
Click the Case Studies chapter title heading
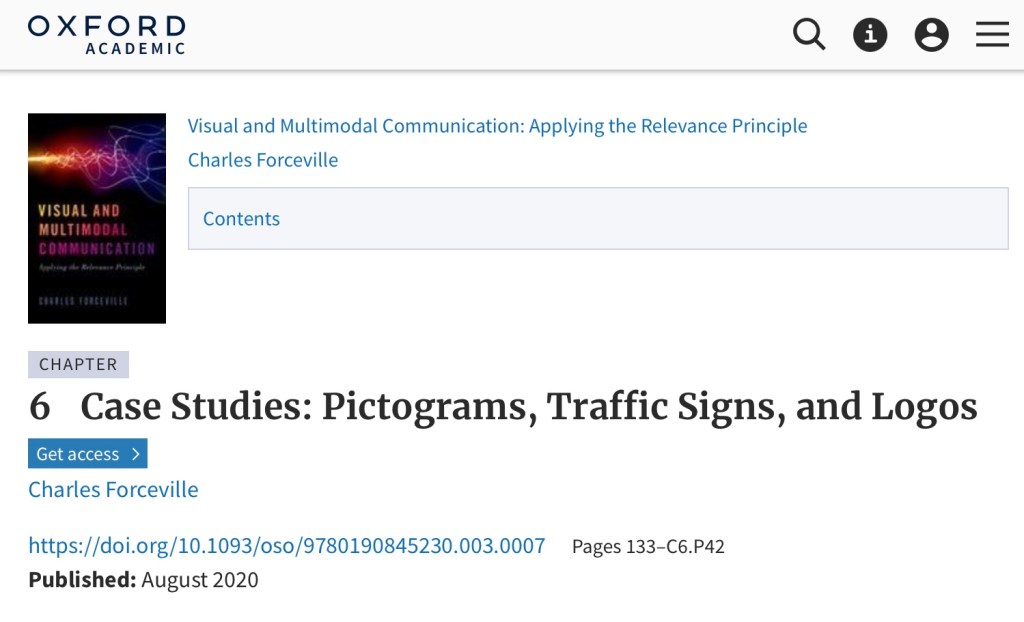(x=529, y=407)
